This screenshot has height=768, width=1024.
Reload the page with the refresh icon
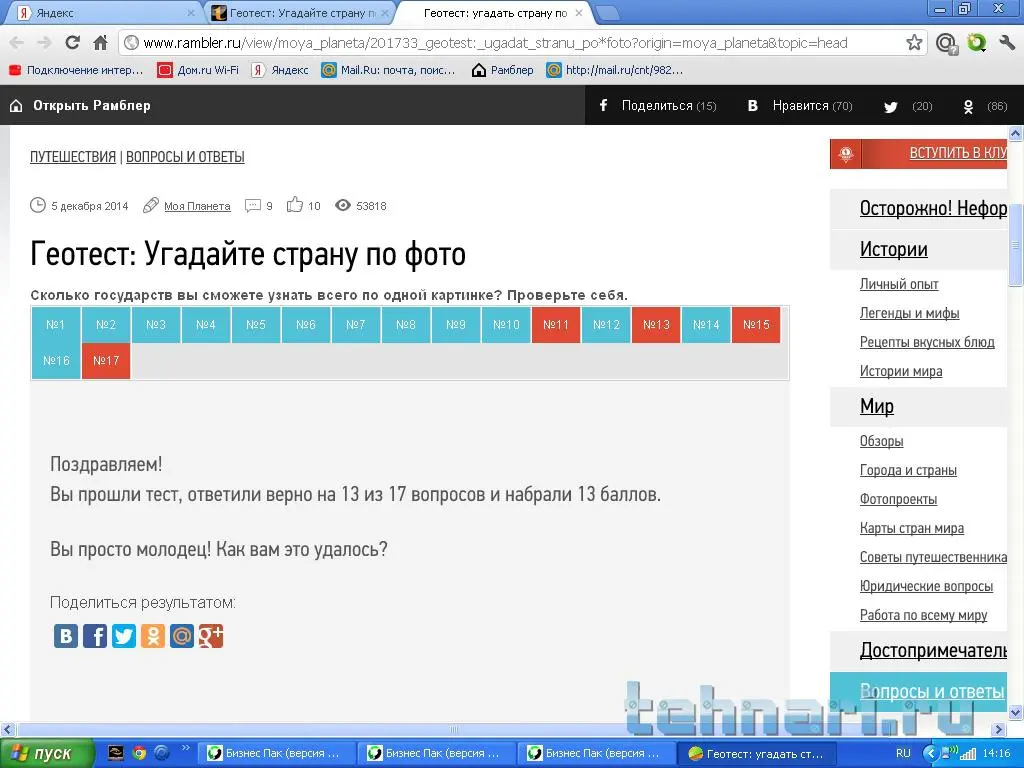coord(71,44)
